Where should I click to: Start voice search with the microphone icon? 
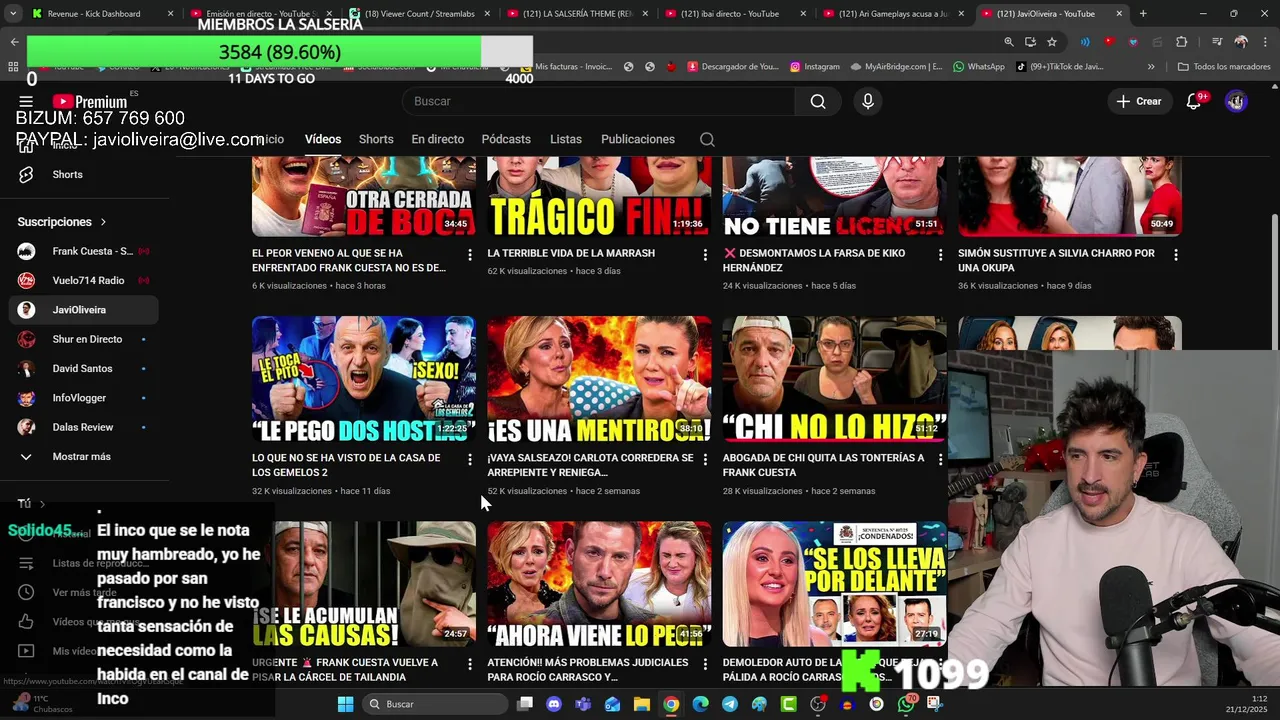868,101
